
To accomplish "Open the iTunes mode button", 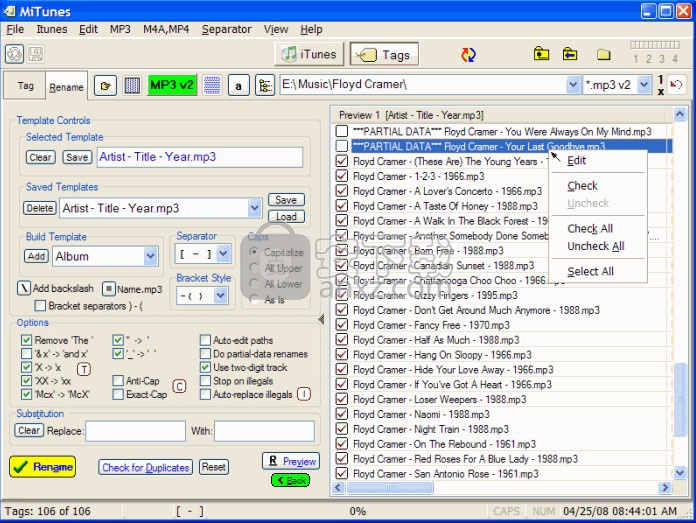I will [309, 55].
